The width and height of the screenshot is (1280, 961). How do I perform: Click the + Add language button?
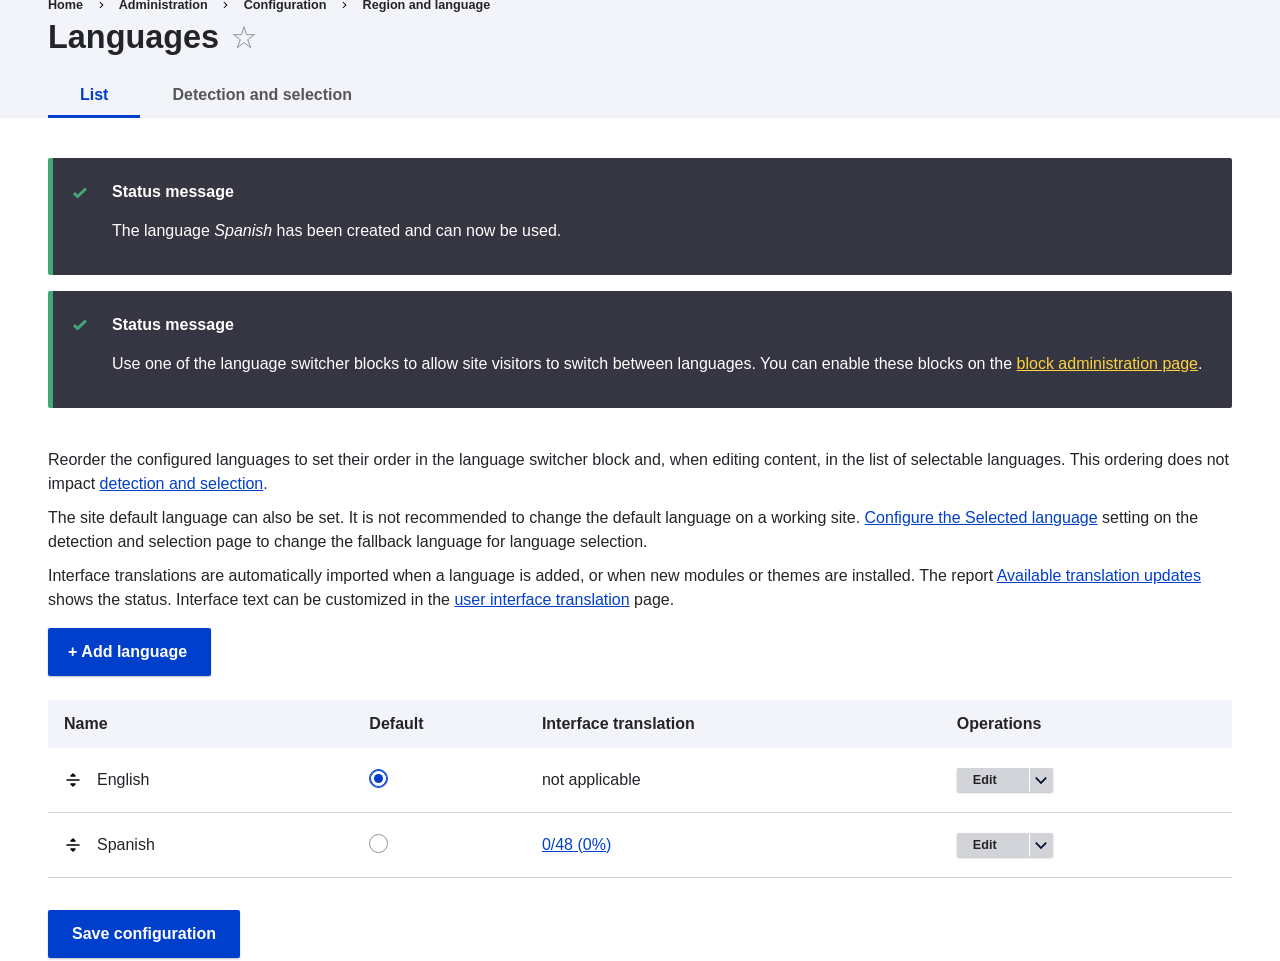tap(129, 652)
